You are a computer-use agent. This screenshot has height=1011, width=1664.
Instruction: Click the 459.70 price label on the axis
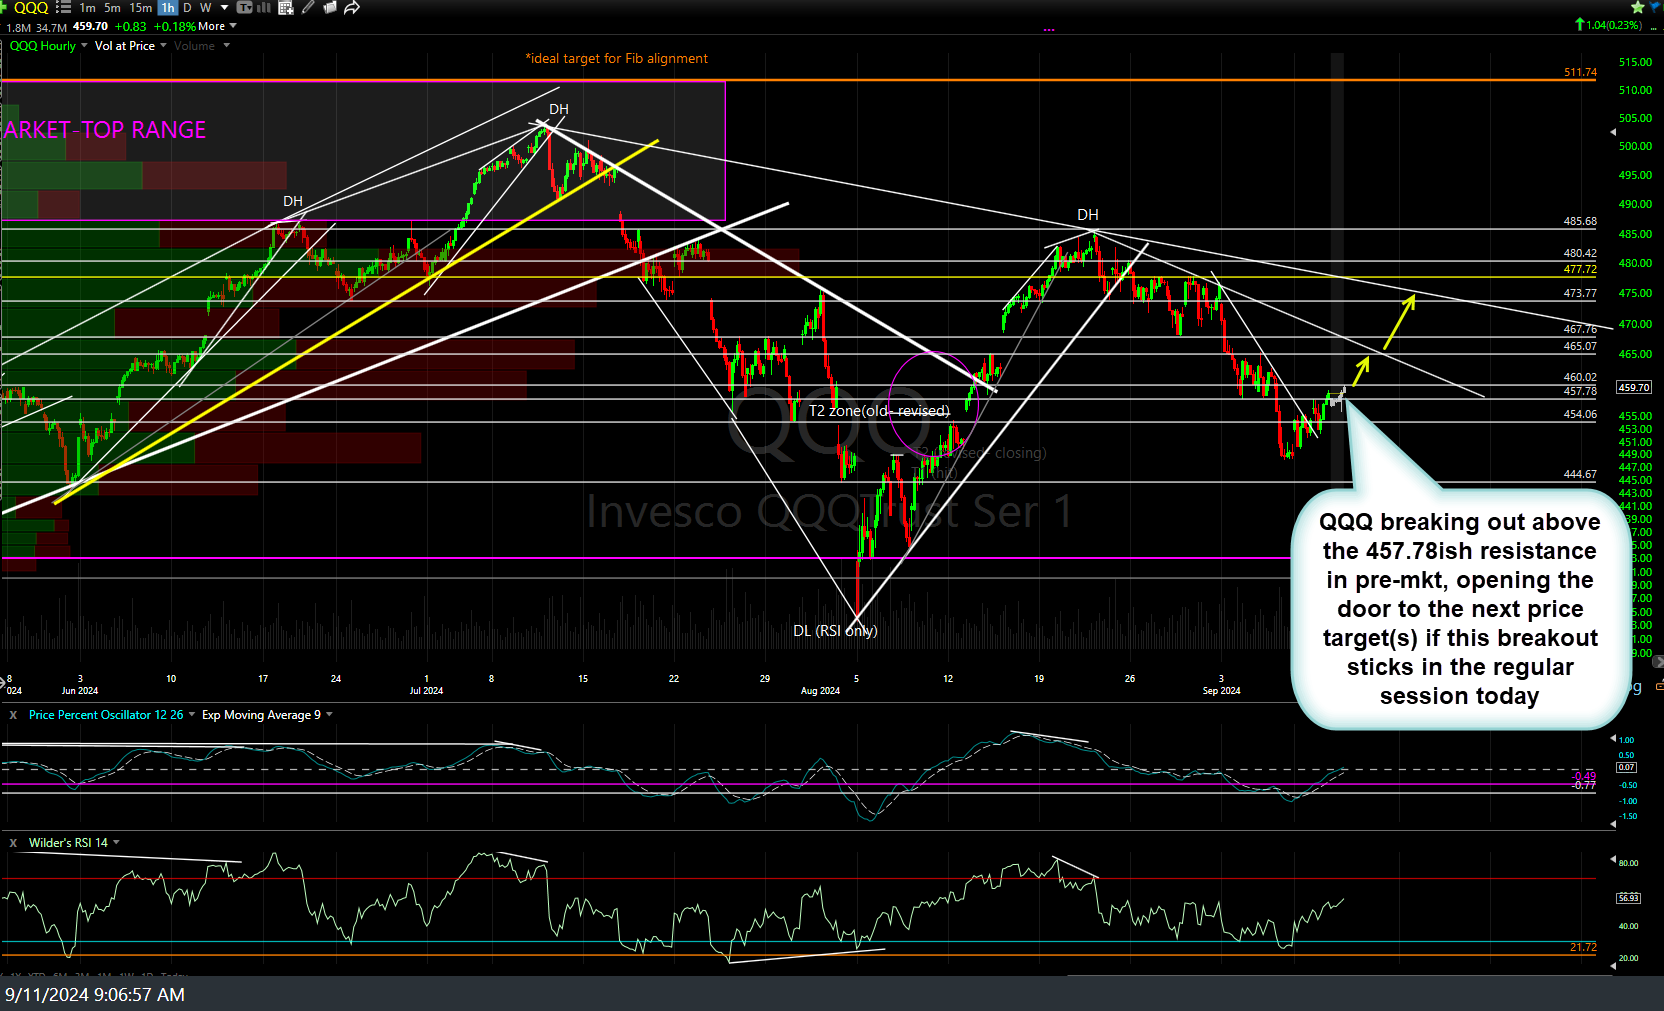(1636, 388)
